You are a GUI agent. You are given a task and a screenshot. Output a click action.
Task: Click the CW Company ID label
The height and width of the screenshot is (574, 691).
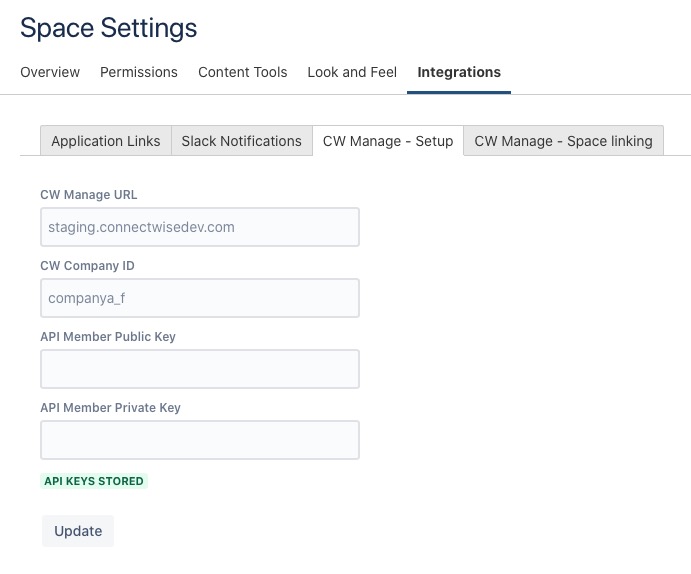tap(87, 266)
